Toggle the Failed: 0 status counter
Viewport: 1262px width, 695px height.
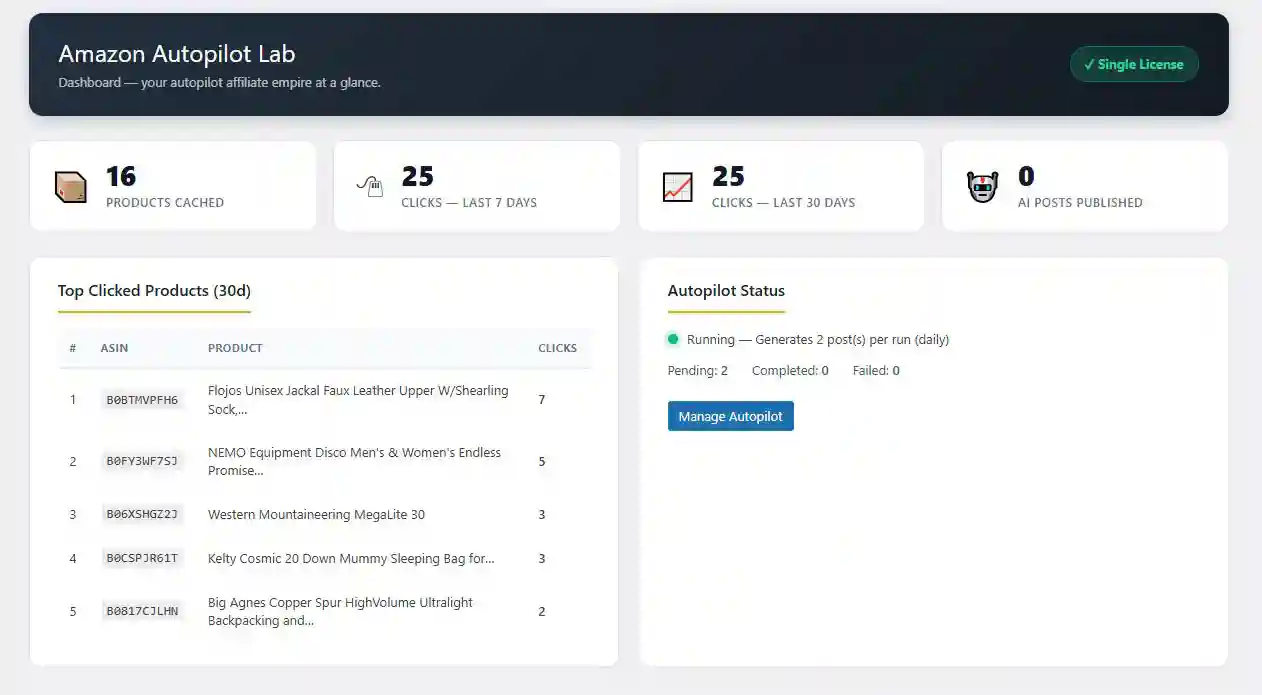pos(876,370)
